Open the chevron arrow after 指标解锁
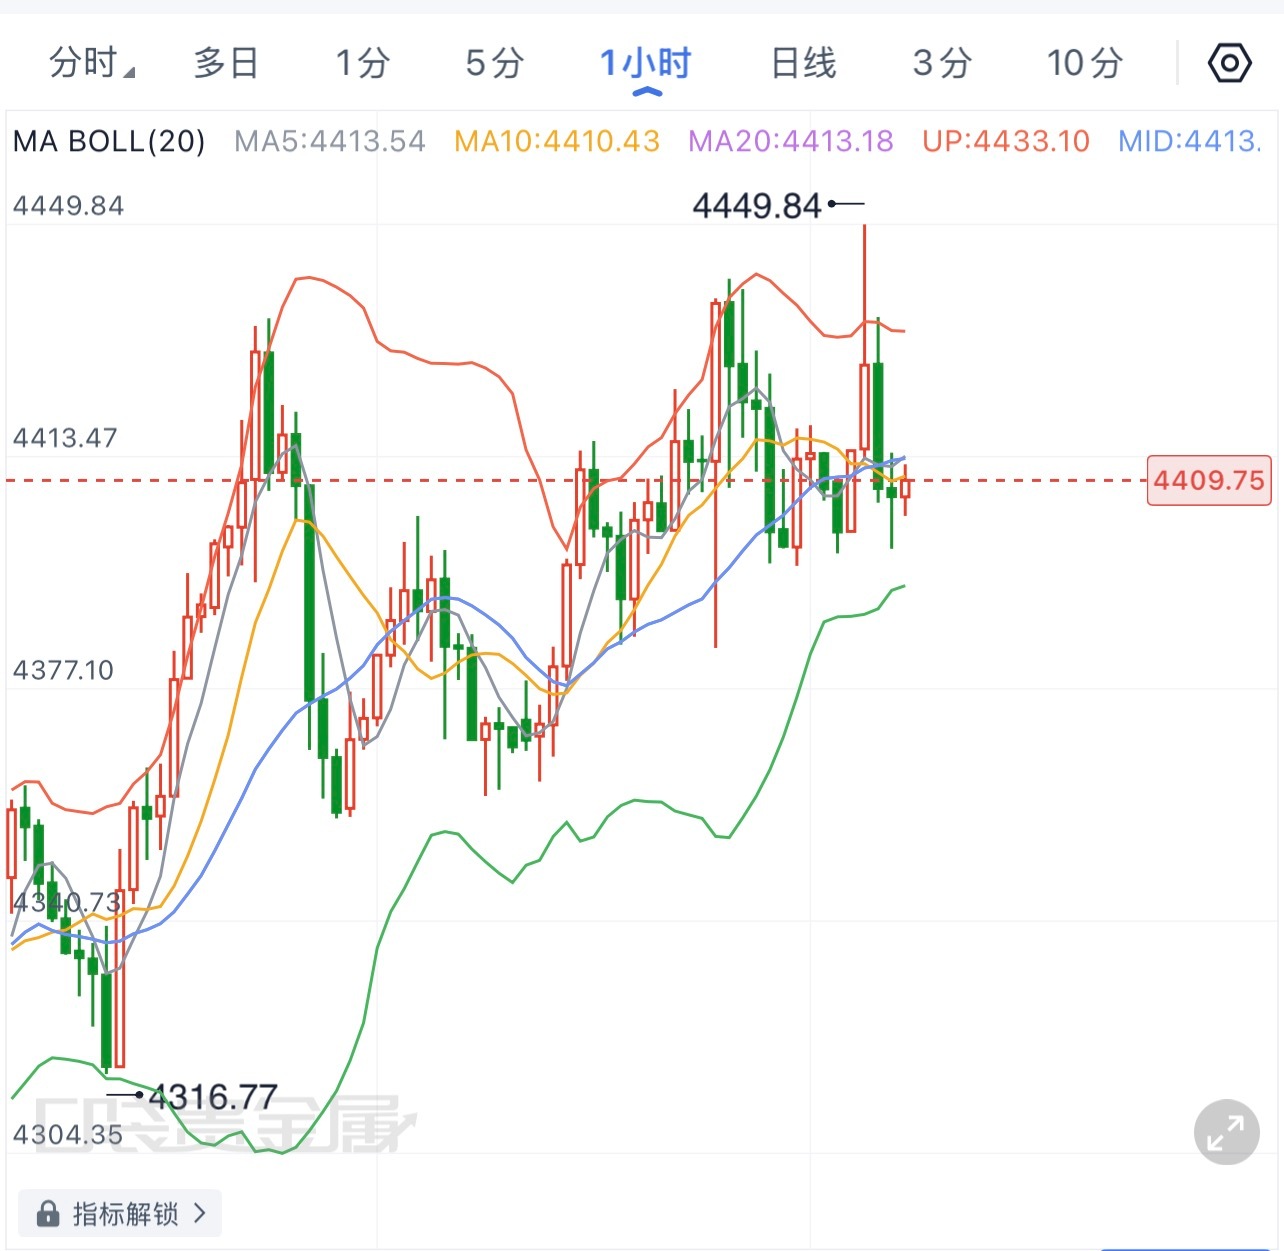 click(x=200, y=1213)
